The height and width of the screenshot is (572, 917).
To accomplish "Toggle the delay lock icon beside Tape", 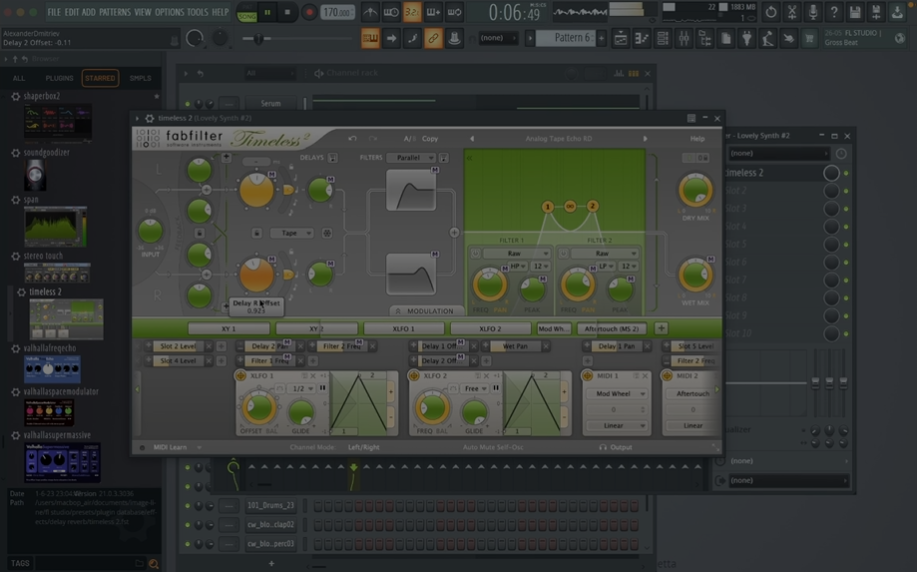I will (x=257, y=233).
